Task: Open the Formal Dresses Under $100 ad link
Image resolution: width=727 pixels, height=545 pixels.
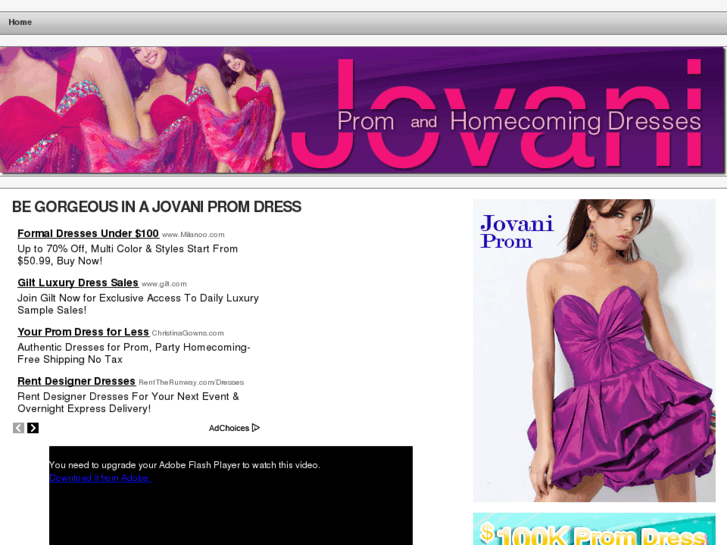Action: click(x=88, y=233)
